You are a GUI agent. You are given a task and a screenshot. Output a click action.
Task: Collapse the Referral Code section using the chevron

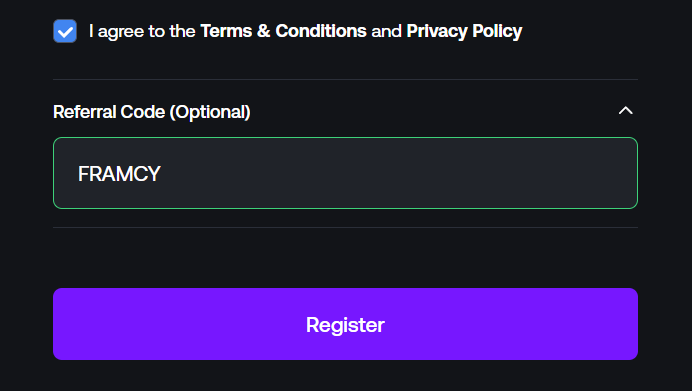click(625, 110)
